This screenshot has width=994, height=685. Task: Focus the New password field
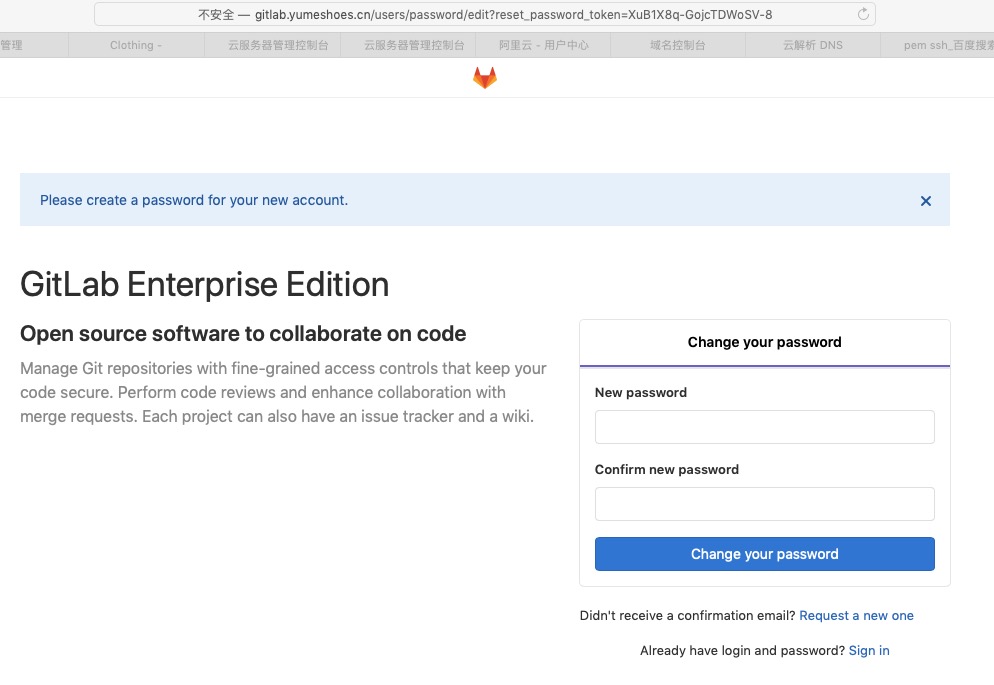point(765,426)
